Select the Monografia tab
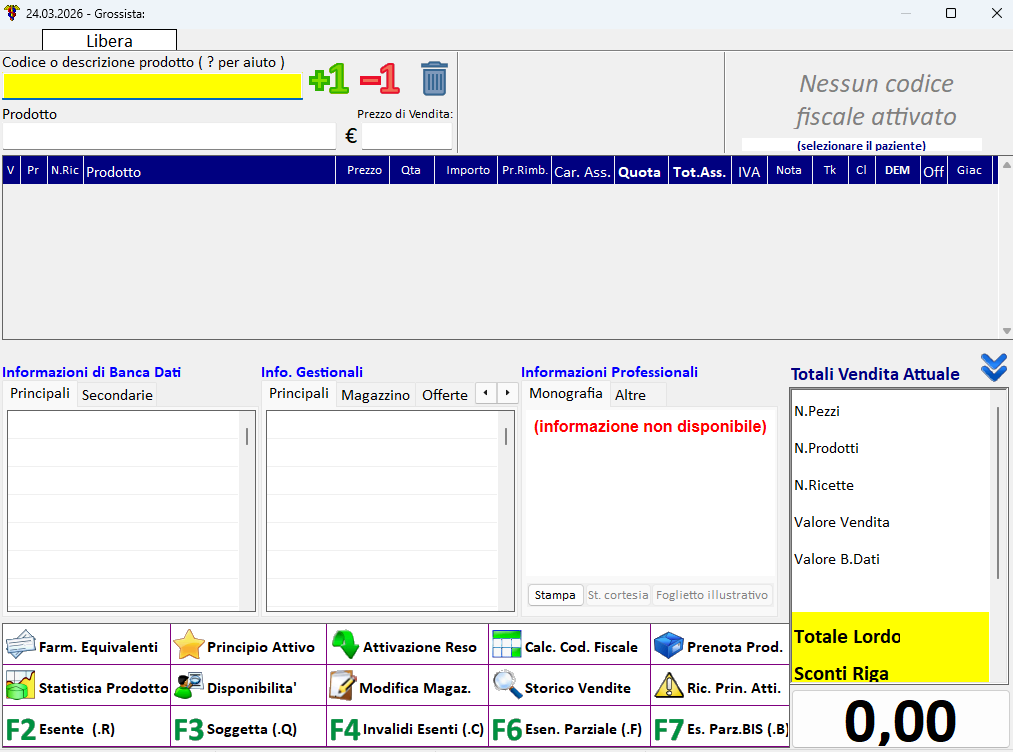Image resolution: width=1013 pixels, height=752 pixels. (565, 393)
